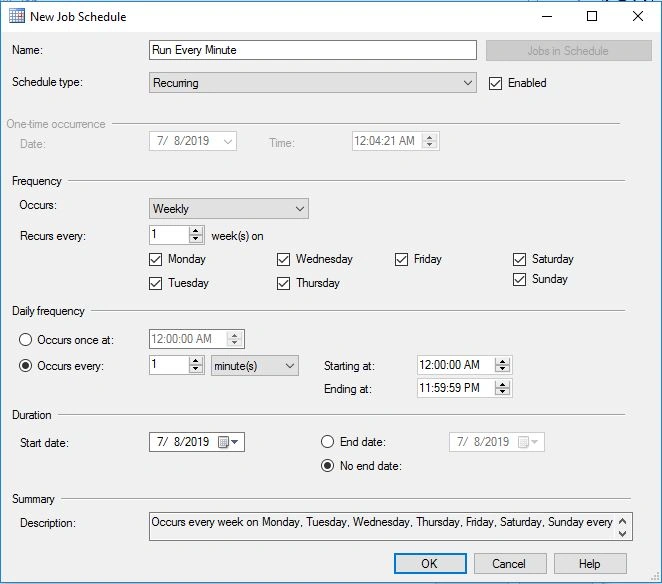Image resolution: width=662 pixels, height=584 pixels.
Task: Uncheck the Wednesday checkbox
Action: [x=283, y=259]
